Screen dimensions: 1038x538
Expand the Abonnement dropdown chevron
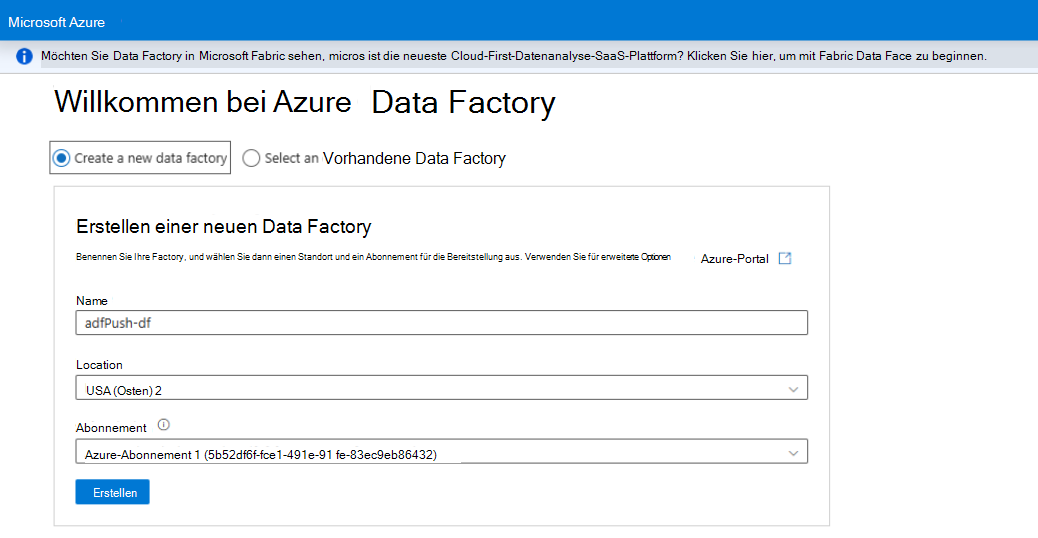click(x=793, y=453)
